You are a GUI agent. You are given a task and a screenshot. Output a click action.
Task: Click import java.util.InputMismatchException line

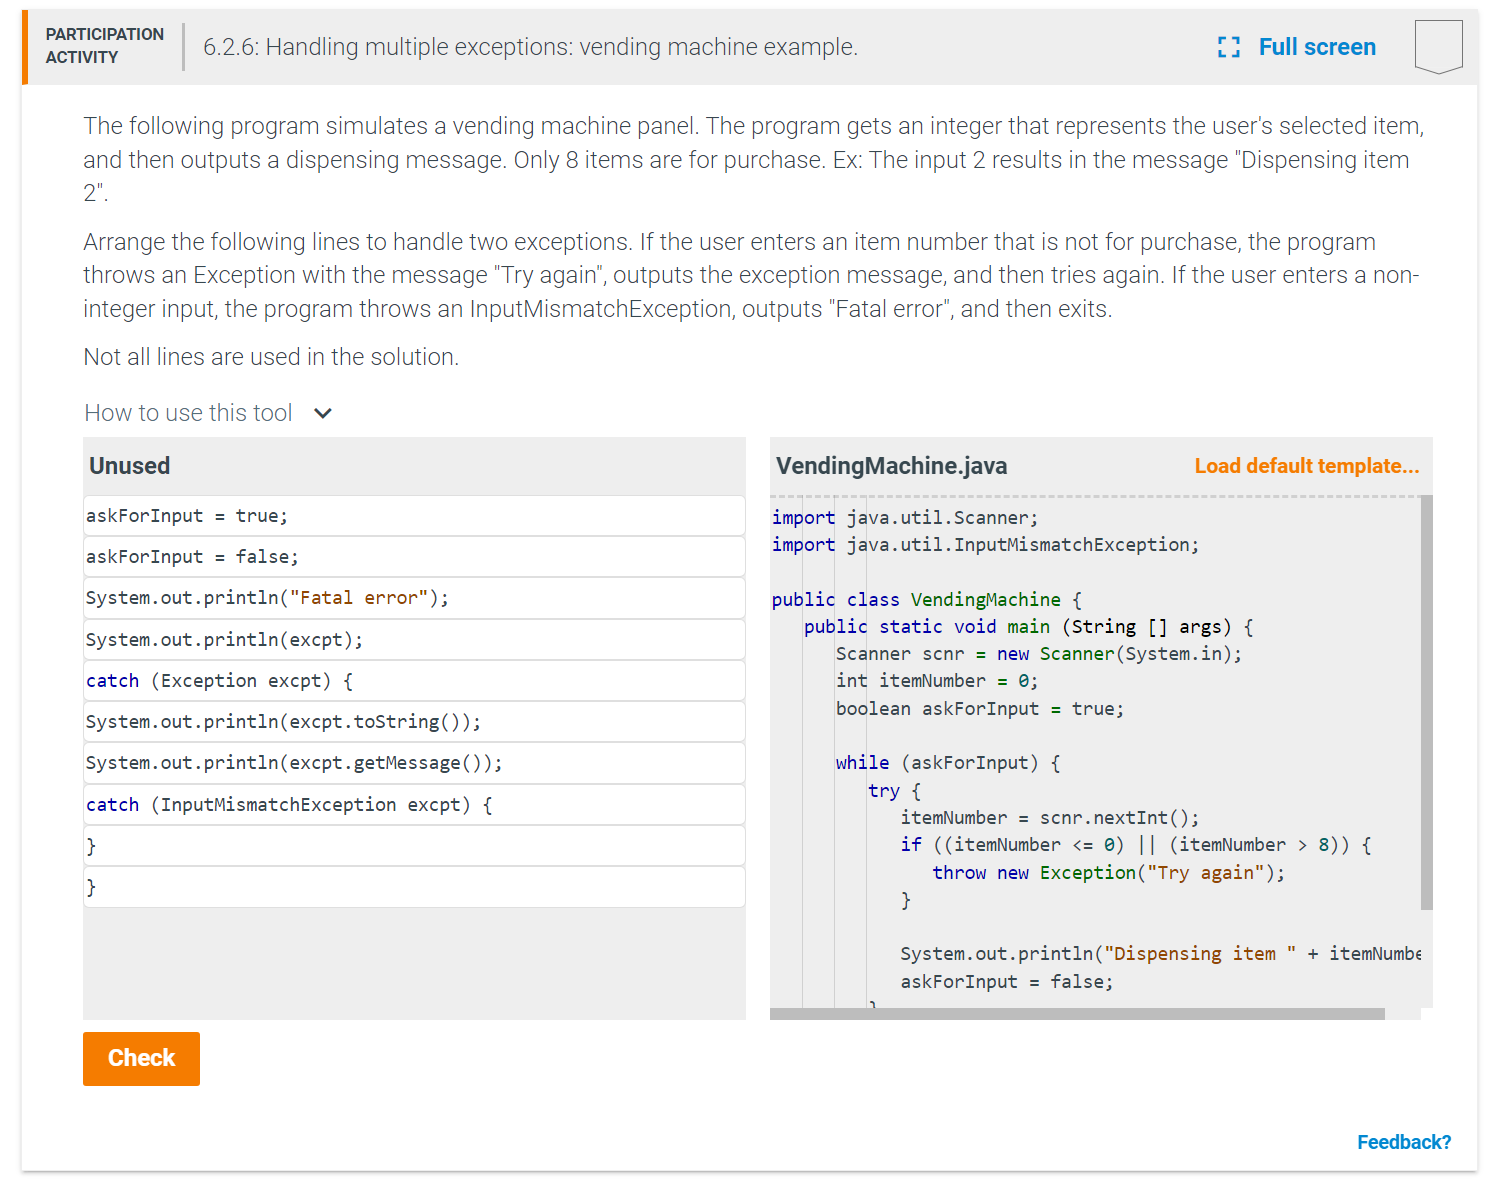point(985,545)
